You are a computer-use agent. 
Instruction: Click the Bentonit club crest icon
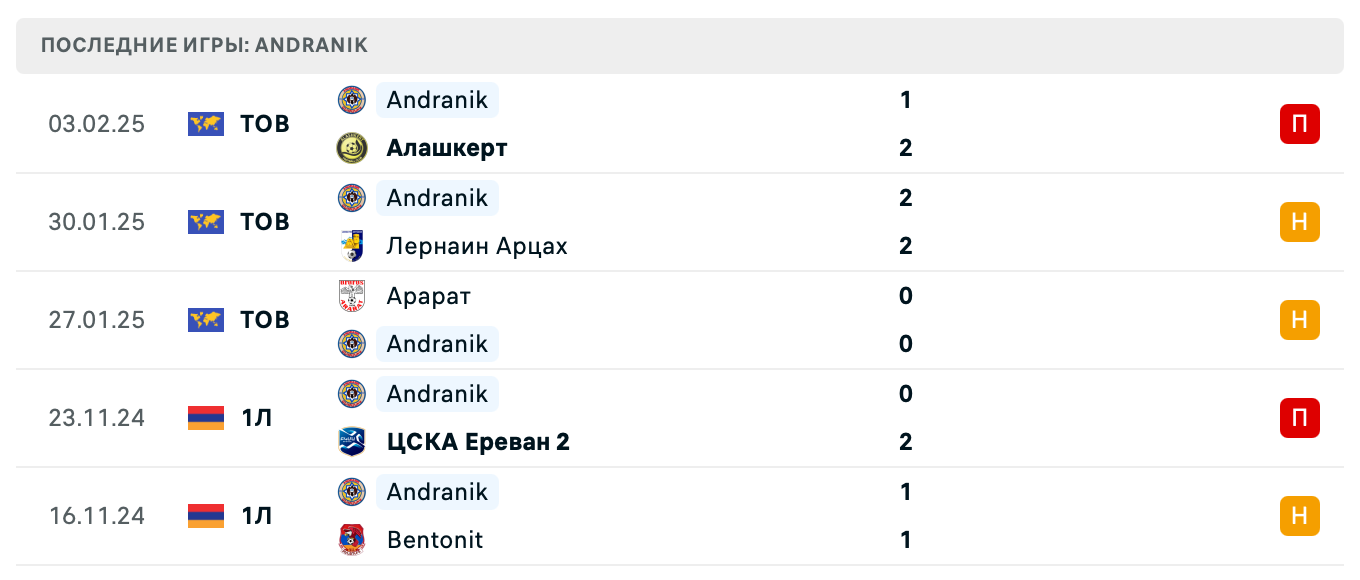352,540
